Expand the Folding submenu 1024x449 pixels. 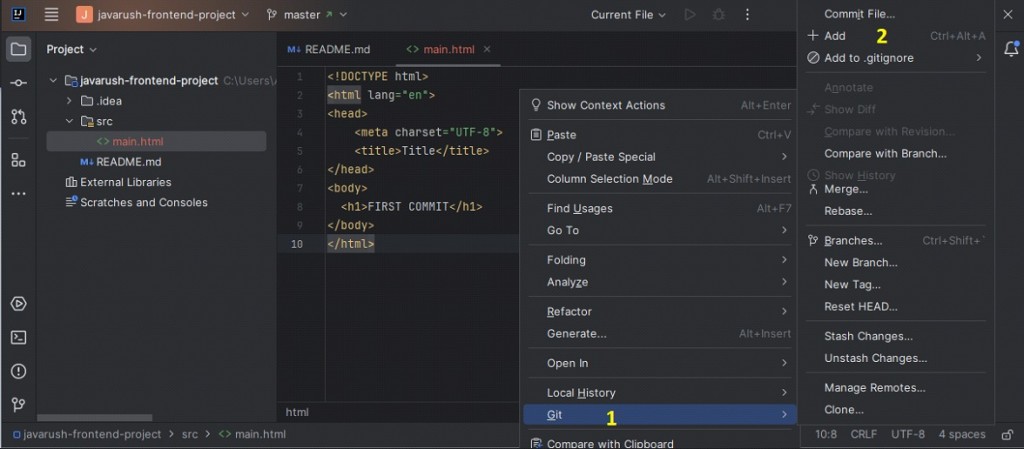(660, 260)
